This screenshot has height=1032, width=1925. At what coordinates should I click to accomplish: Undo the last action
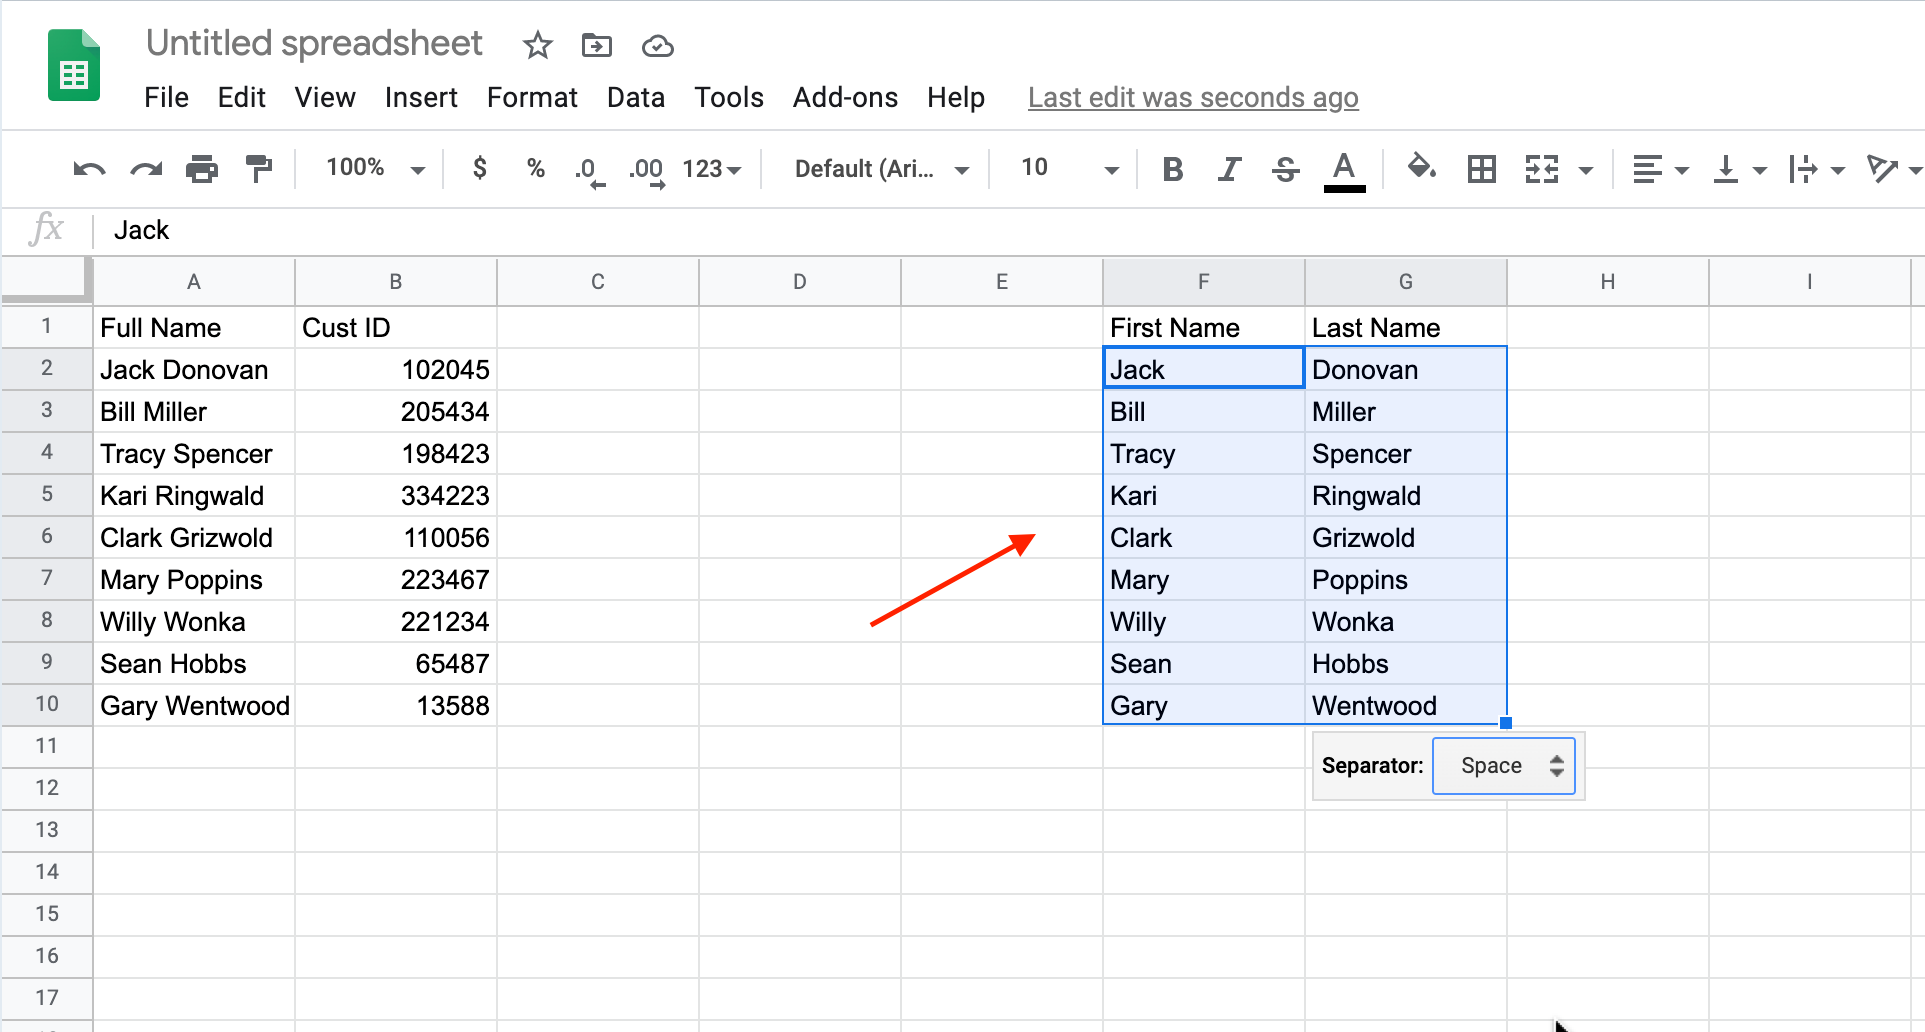coord(88,169)
